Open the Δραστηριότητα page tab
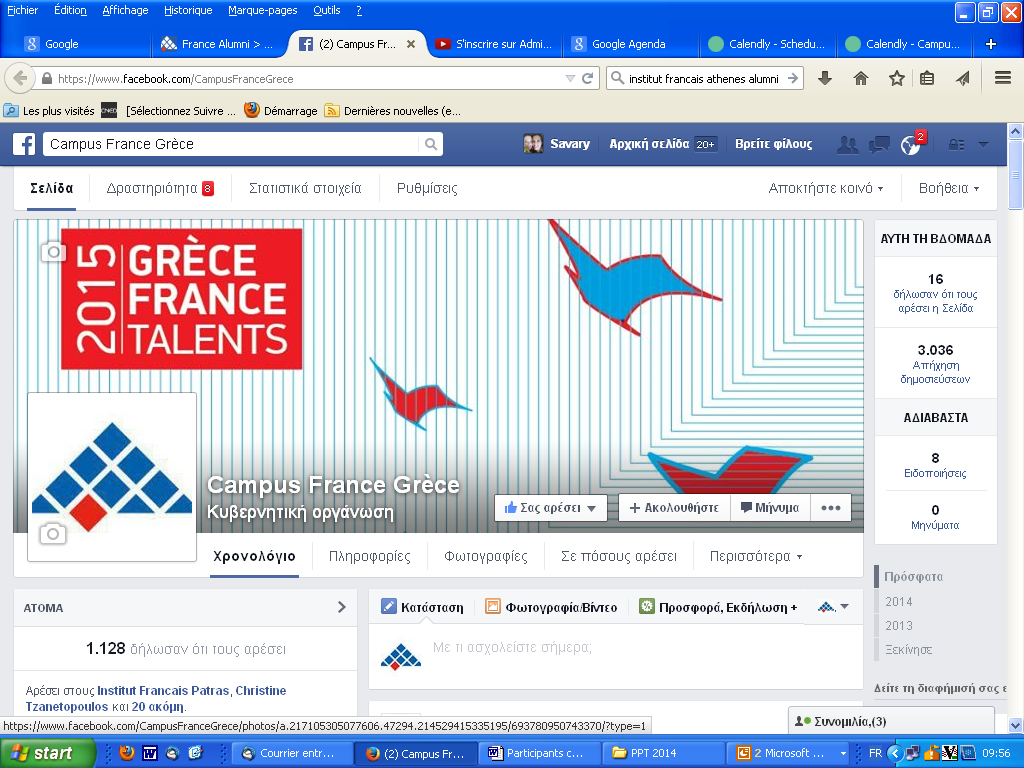 (x=160, y=188)
